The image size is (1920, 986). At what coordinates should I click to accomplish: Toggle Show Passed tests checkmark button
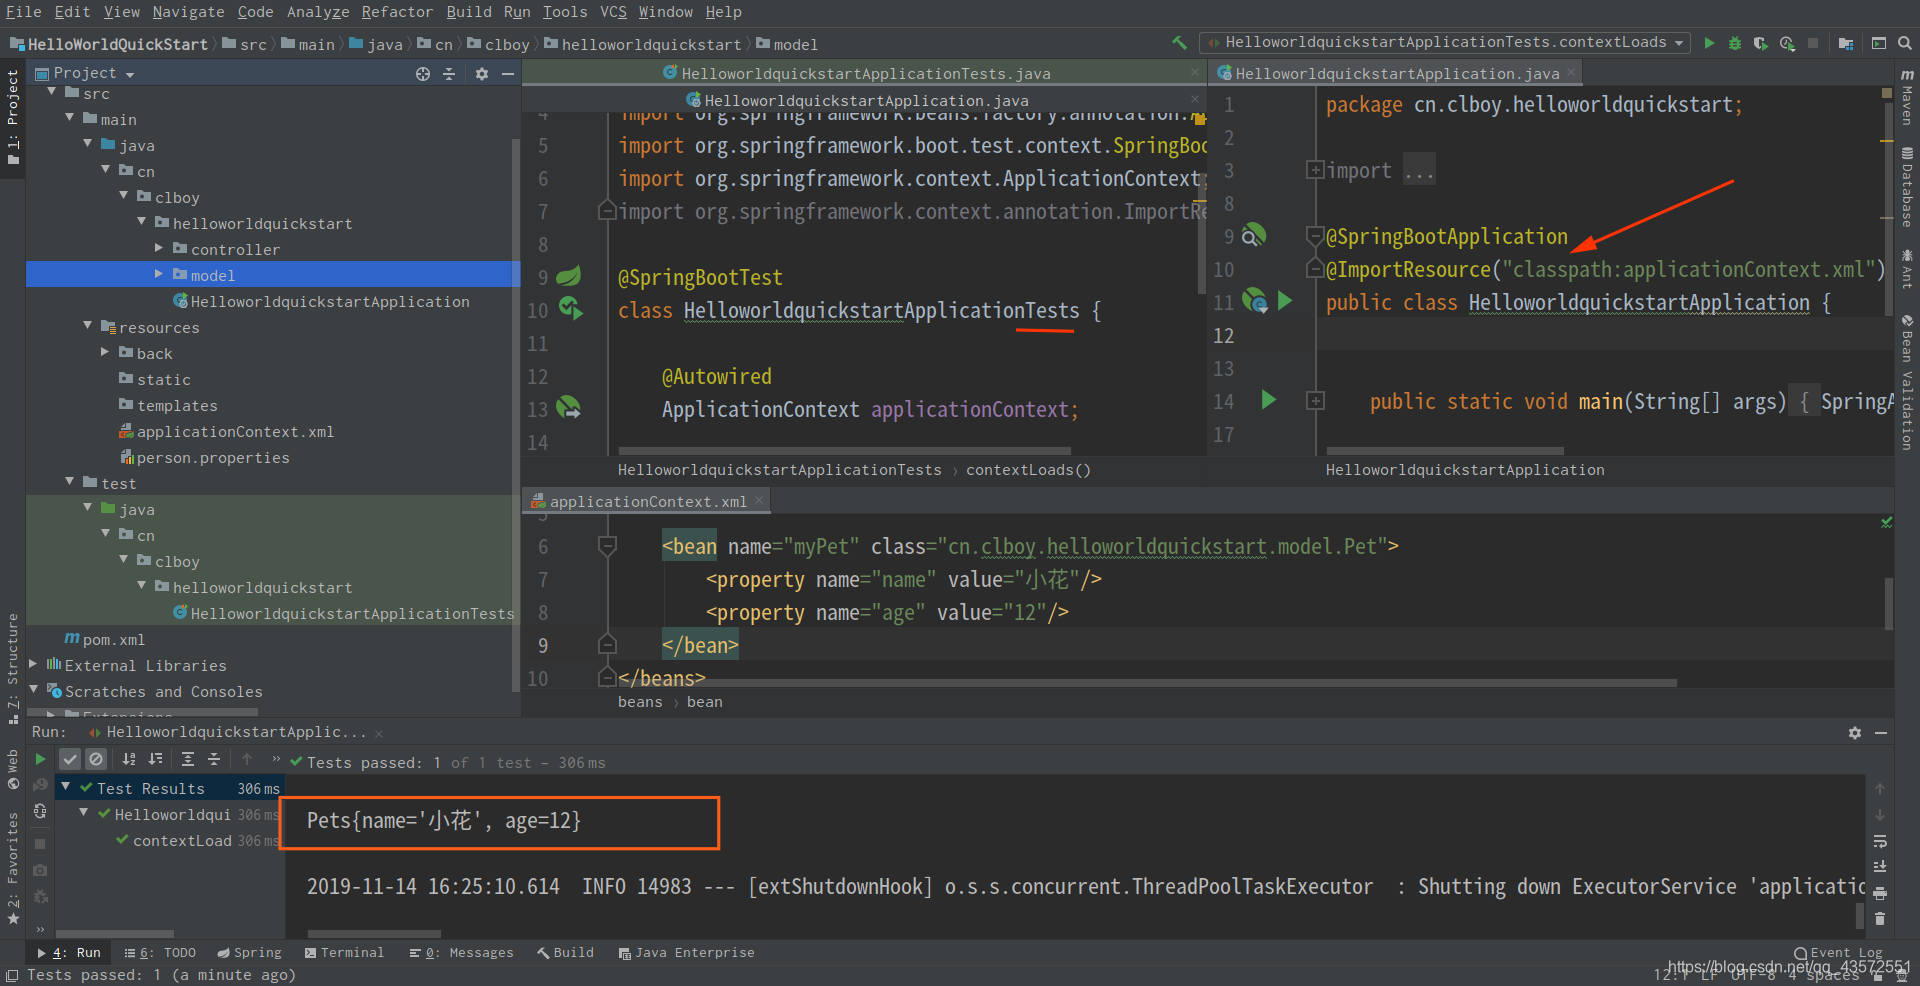69,760
